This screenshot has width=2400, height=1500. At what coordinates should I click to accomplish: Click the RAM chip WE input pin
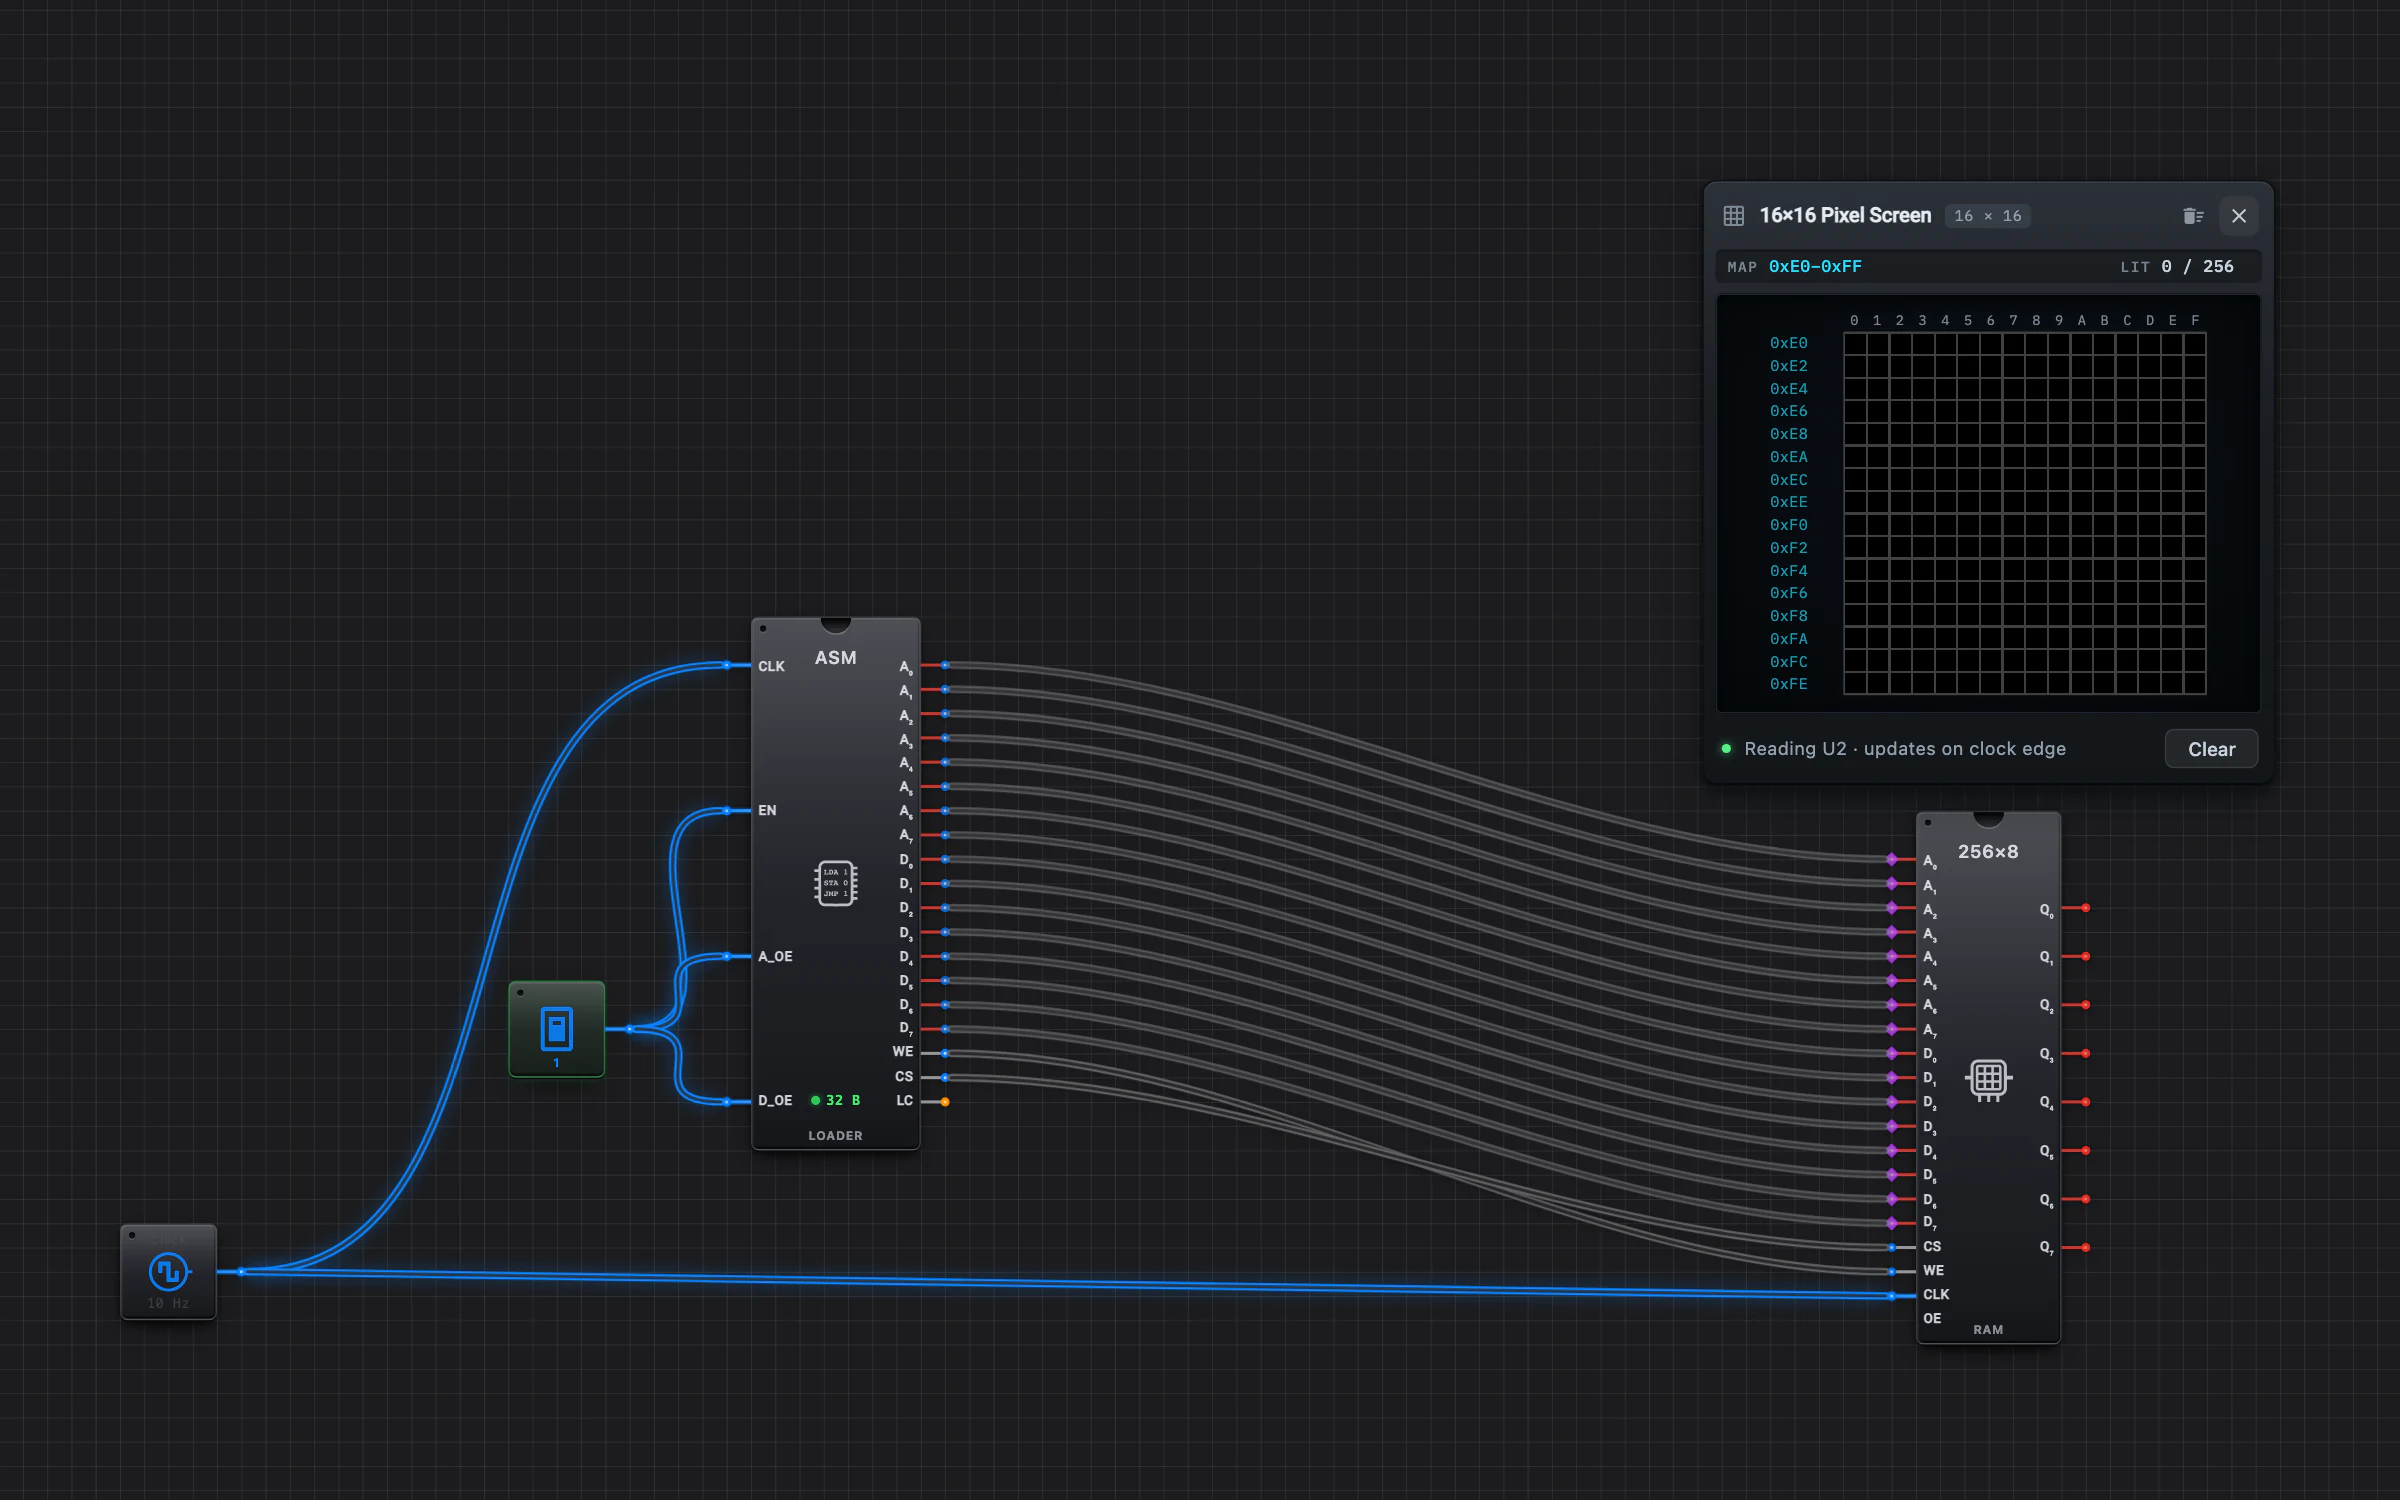coord(1892,1271)
